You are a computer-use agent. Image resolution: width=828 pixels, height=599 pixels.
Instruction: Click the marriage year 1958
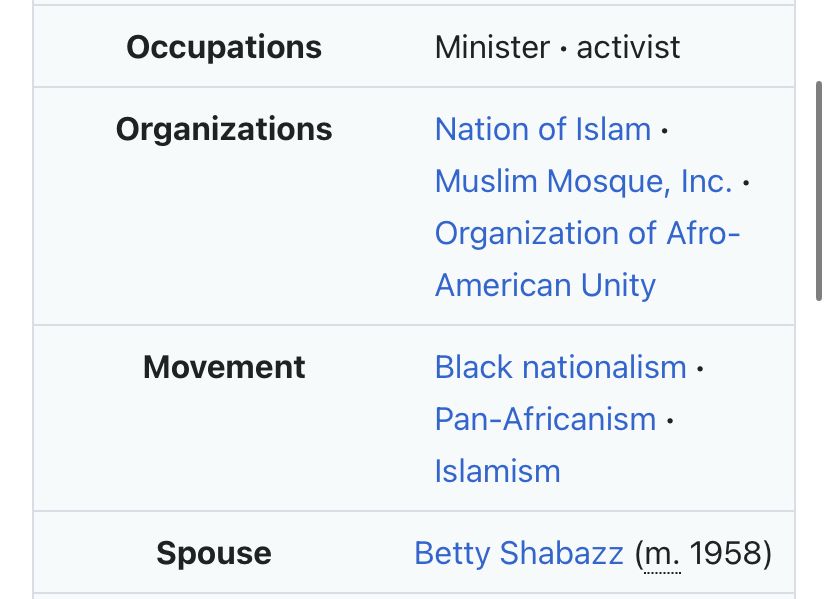coord(726,553)
